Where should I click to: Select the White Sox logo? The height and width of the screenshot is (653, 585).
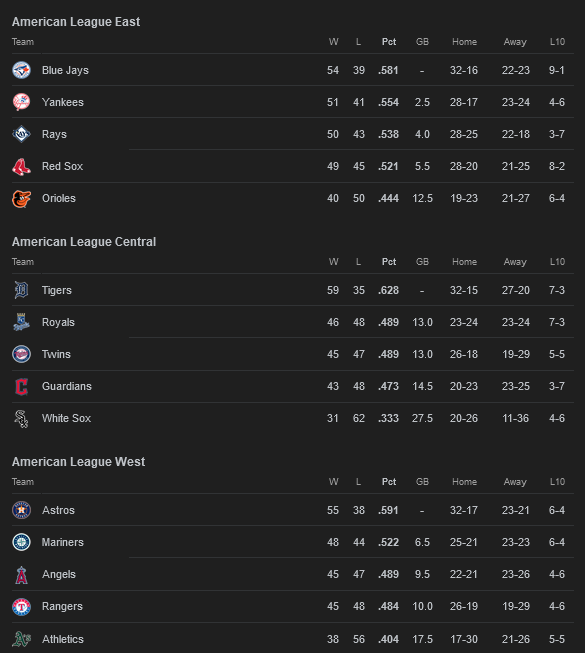tap(21, 419)
